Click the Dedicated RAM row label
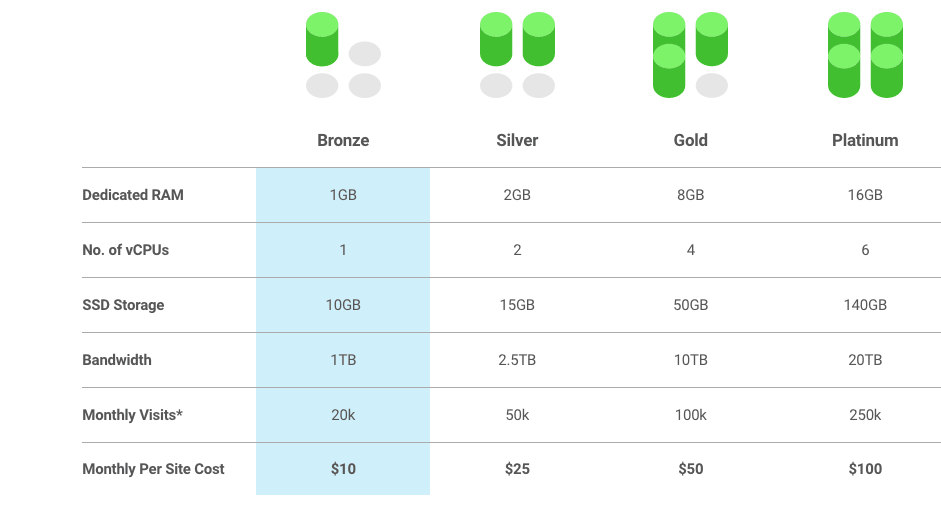This screenshot has width=941, height=531. click(x=133, y=195)
